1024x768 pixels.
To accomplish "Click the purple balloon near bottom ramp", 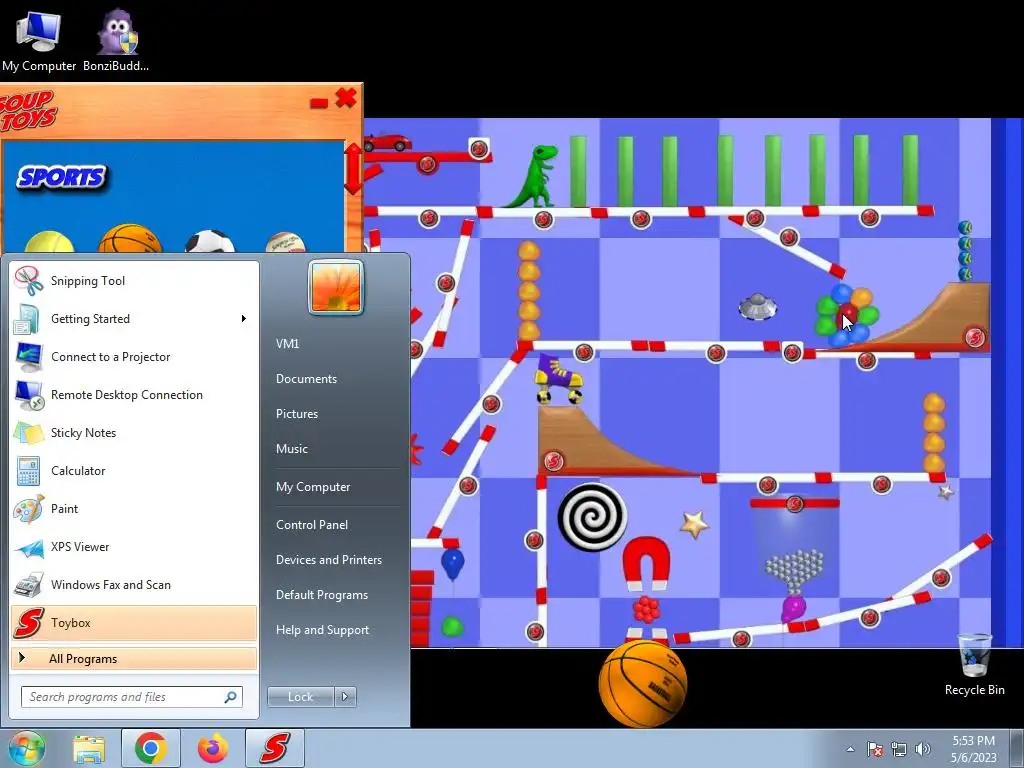I will [793, 608].
